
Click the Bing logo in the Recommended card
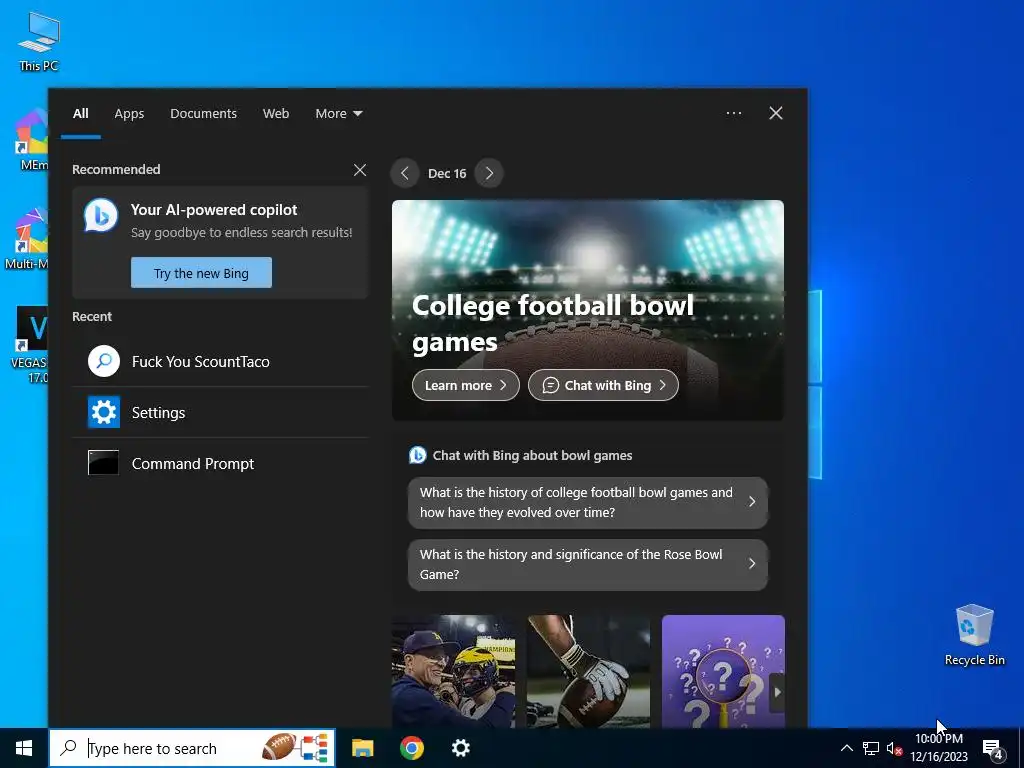[101, 215]
